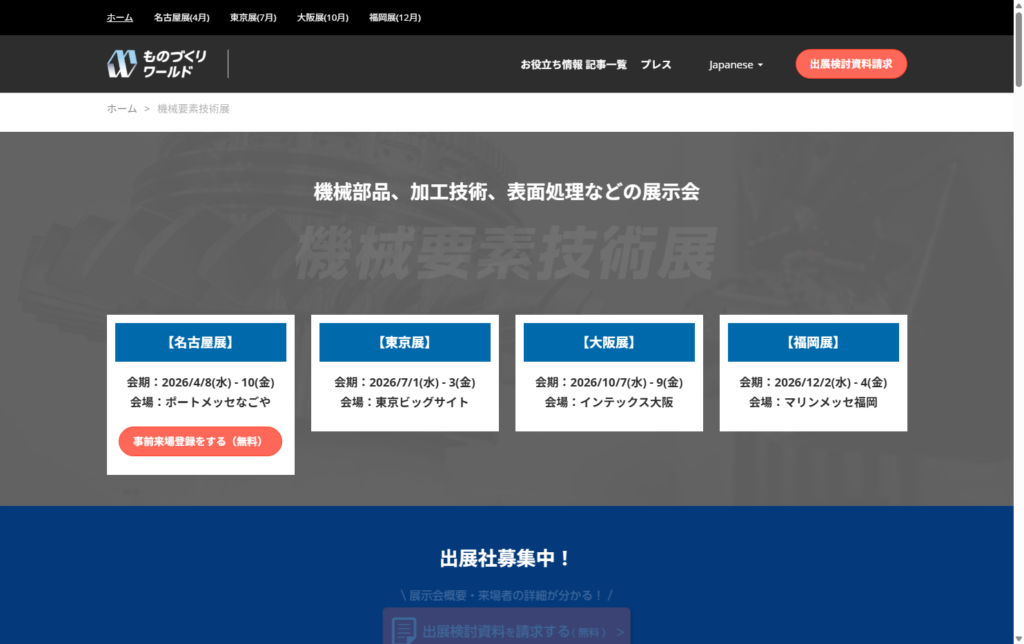Image resolution: width=1024 pixels, height=644 pixels.
Task: Open the Japanese language dropdown
Action: tap(735, 64)
